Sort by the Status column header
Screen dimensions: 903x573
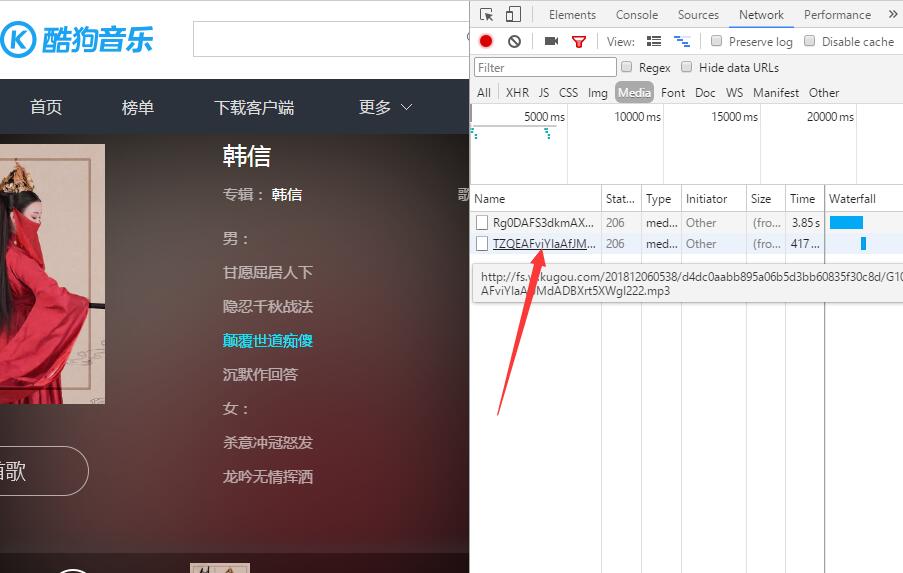click(621, 199)
